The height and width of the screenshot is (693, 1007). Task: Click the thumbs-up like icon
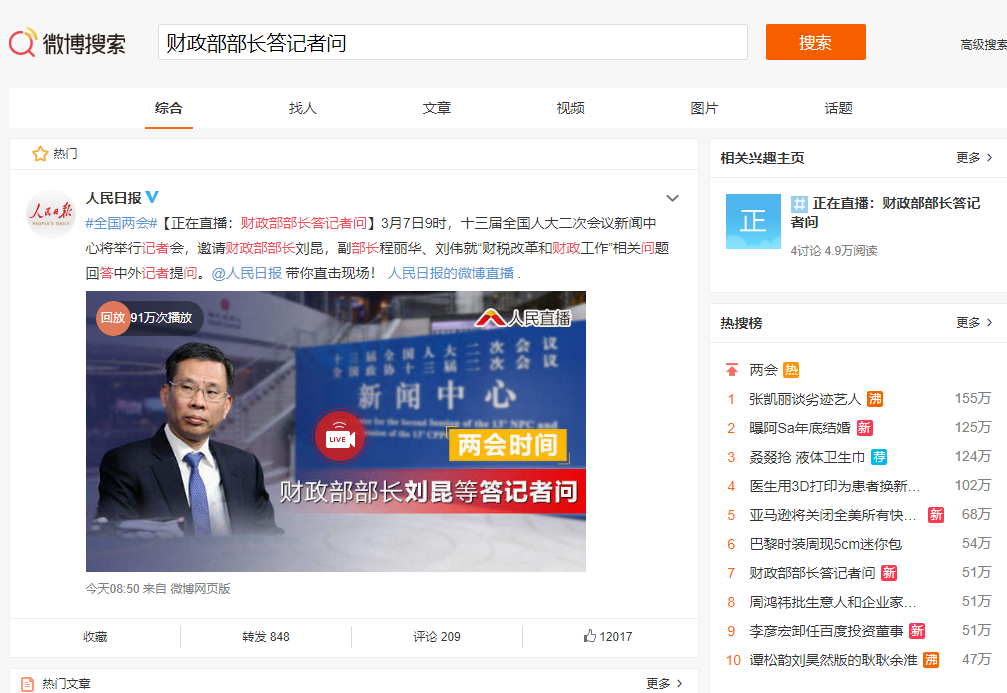coord(590,636)
